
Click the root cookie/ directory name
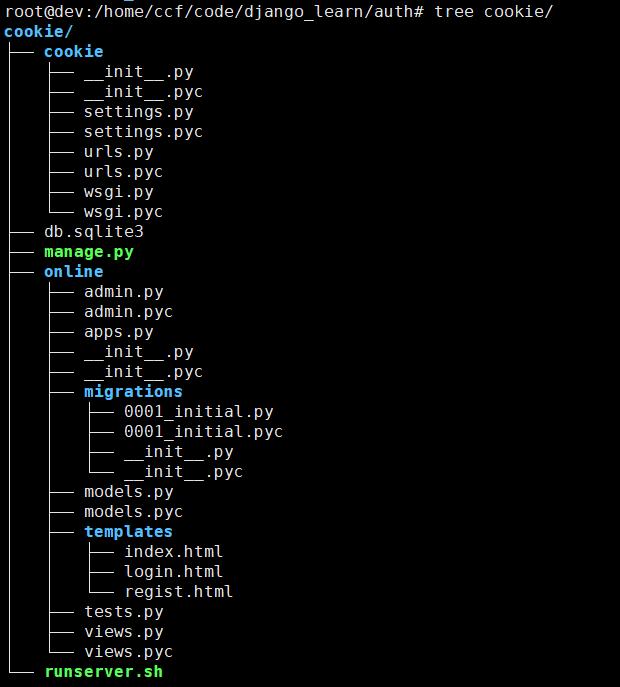(38, 32)
